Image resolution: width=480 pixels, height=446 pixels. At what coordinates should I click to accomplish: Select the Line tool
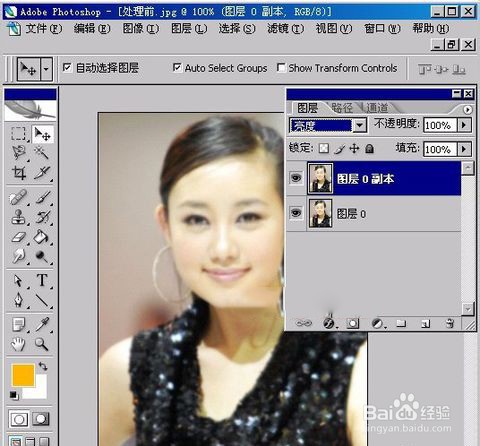[42, 300]
